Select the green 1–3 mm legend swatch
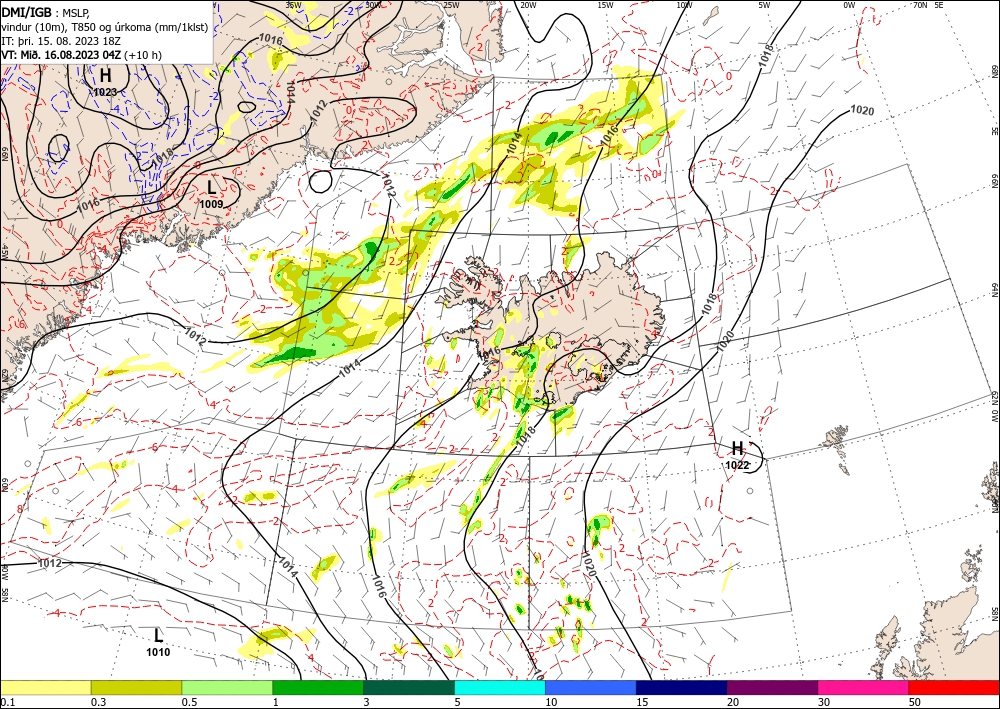Image resolution: width=1000 pixels, height=709 pixels. pyautogui.click(x=318, y=687)
